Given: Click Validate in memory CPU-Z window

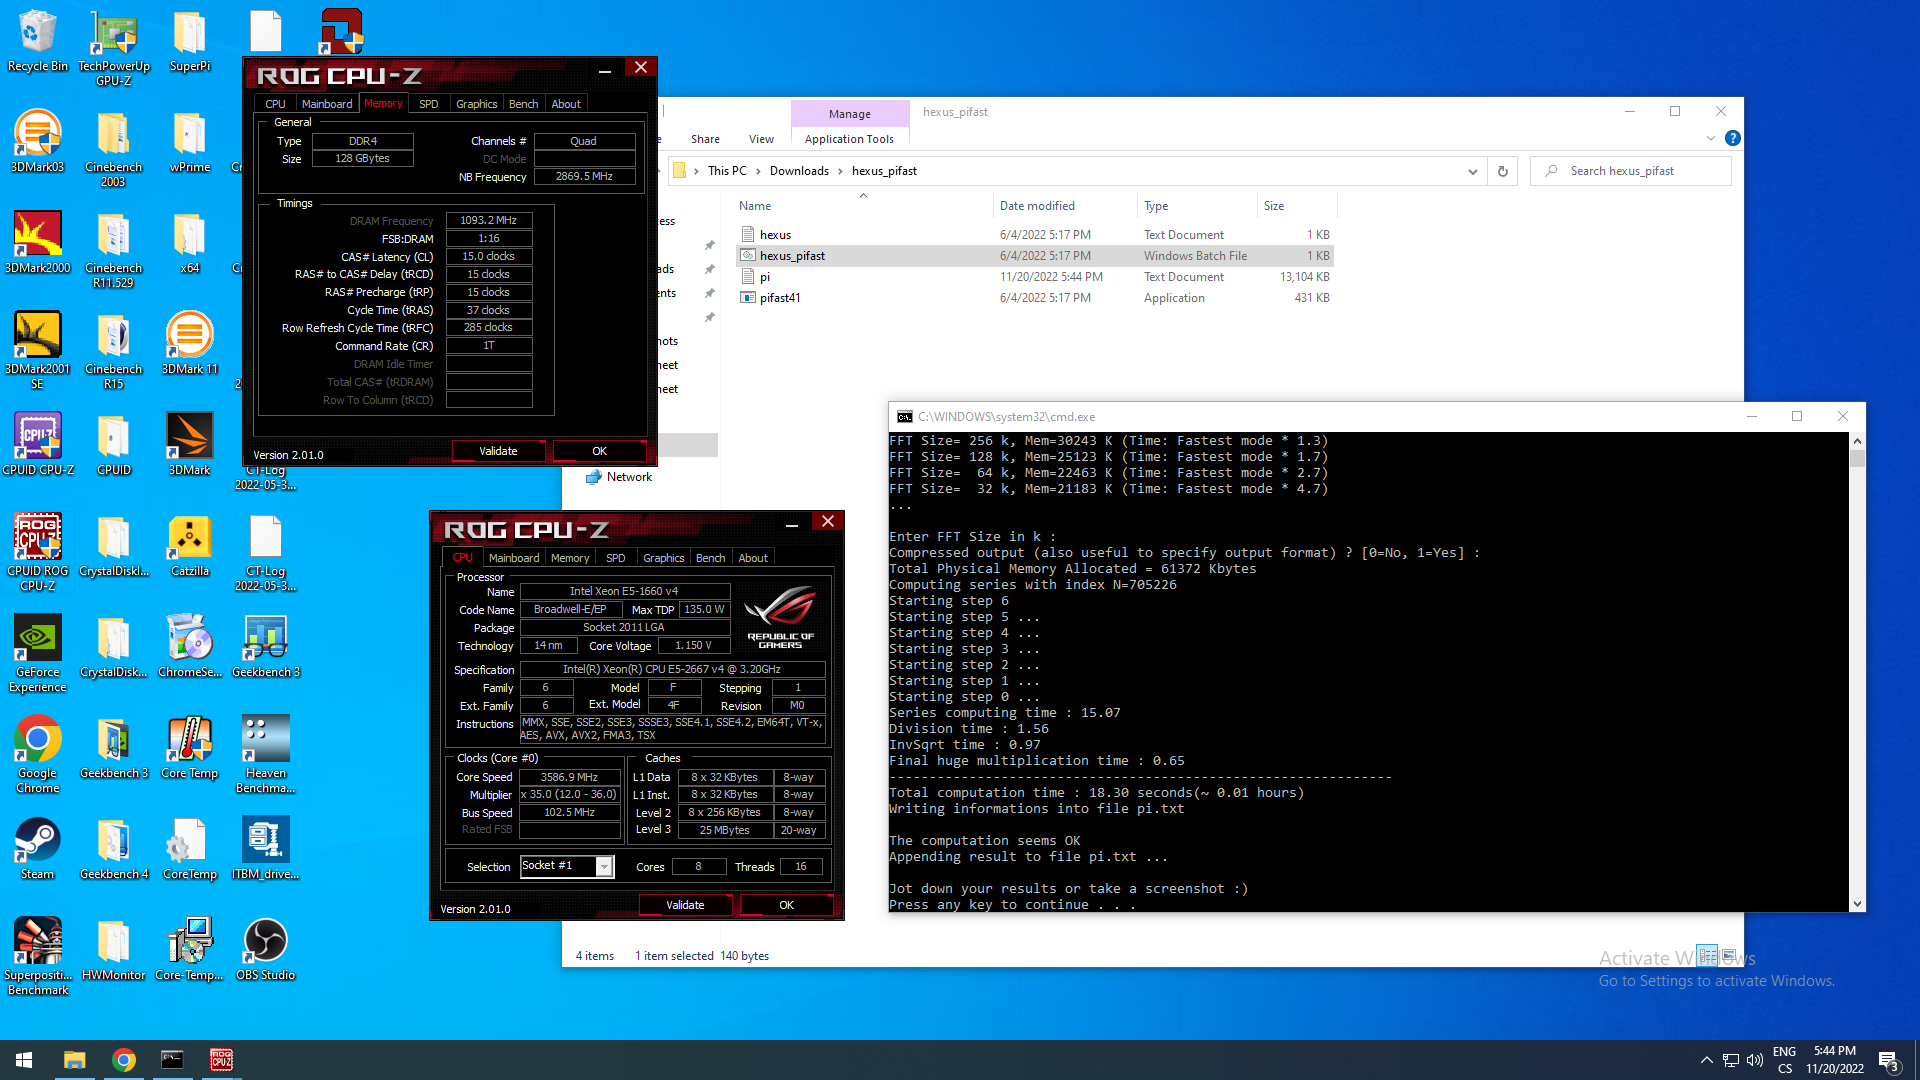Looking at the screenshot, I should (498, 451).
